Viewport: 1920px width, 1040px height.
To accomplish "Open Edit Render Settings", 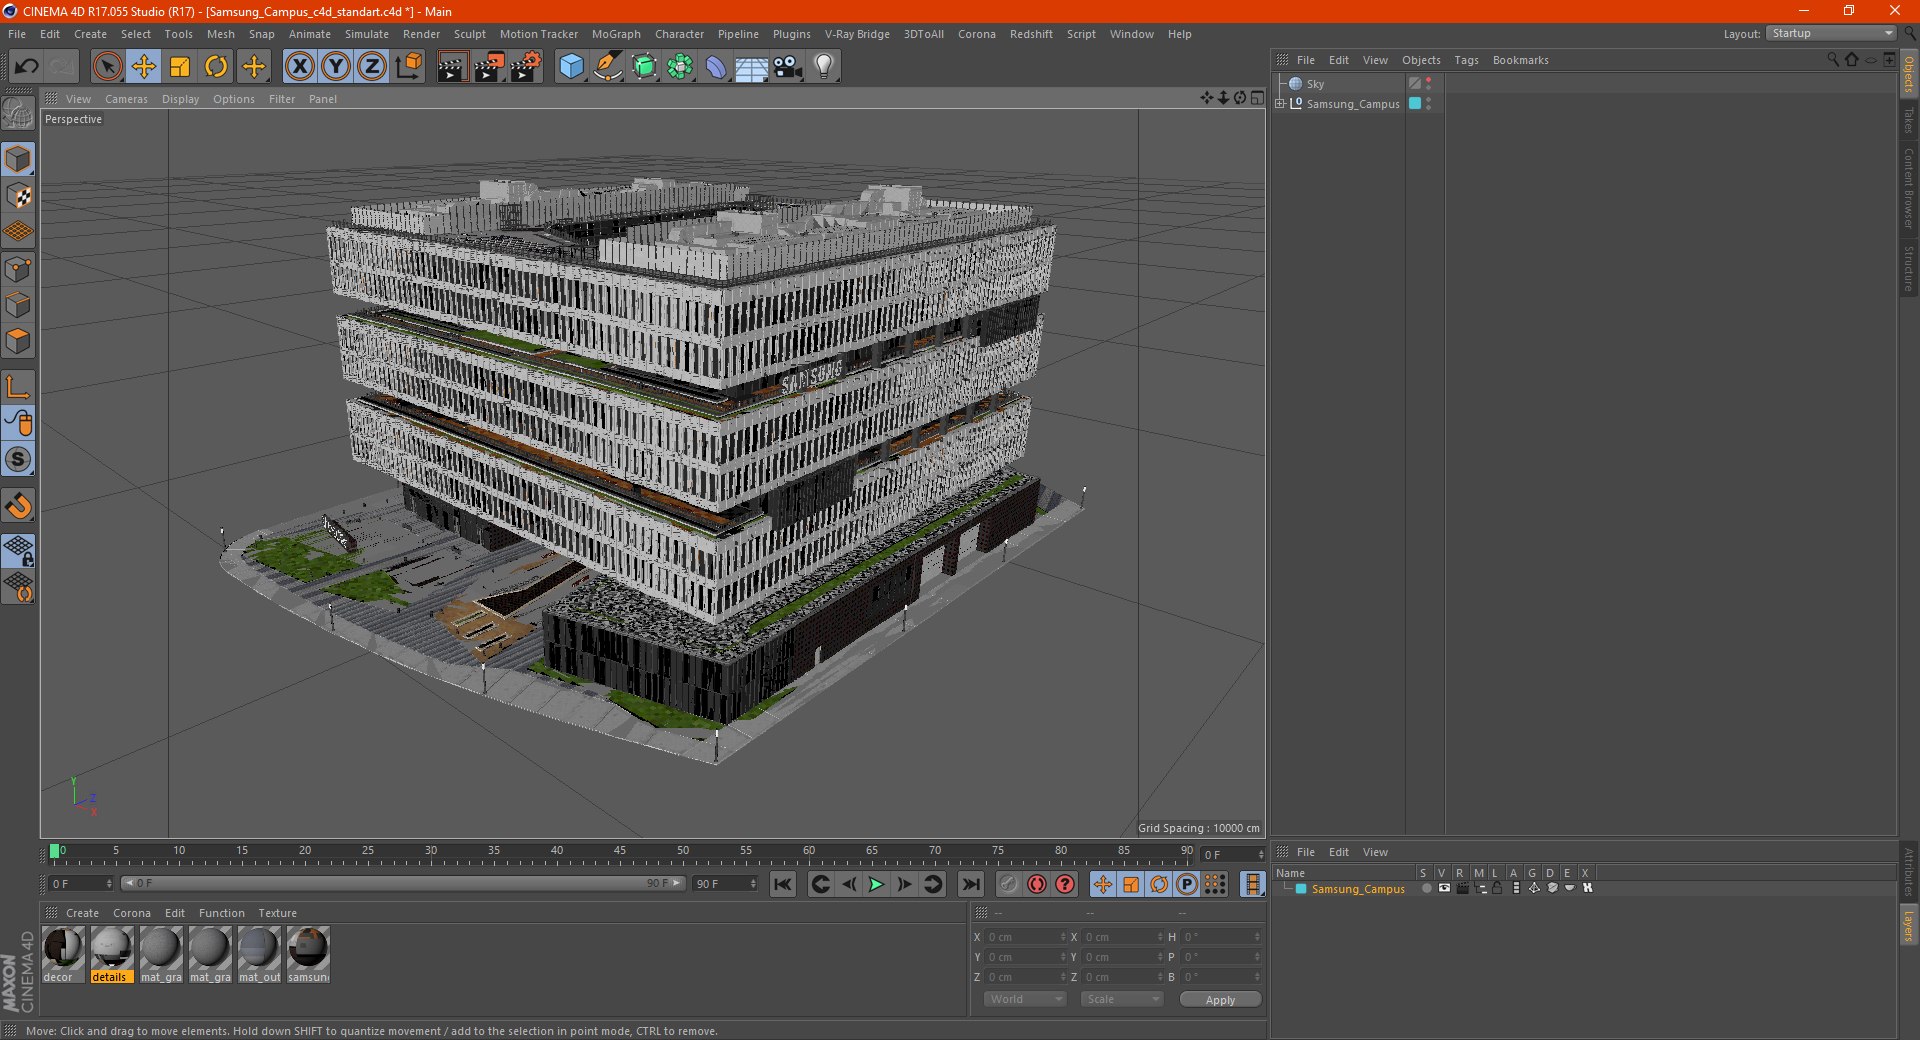I will [526, 67].
